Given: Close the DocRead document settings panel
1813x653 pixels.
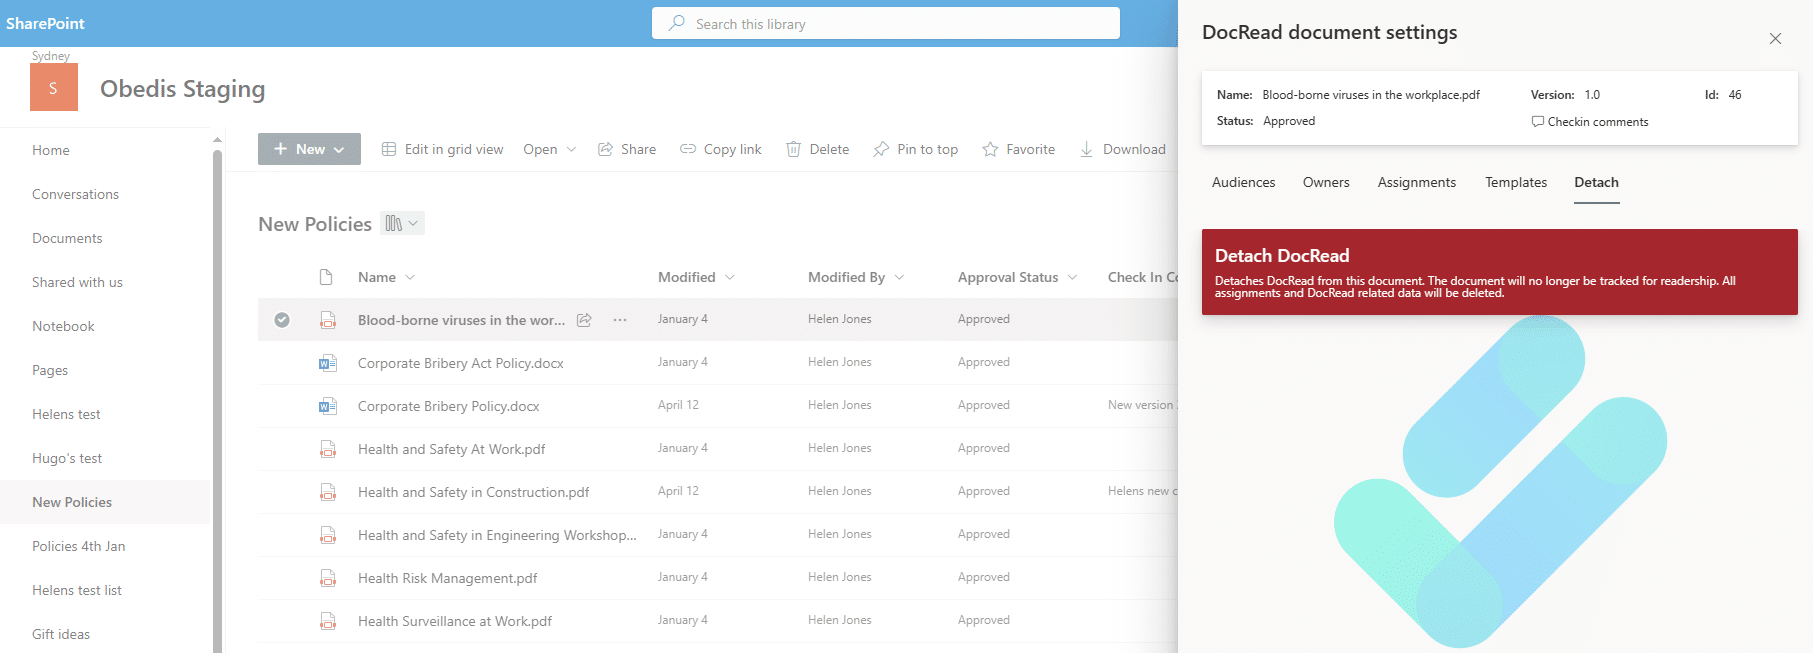Looking at the screenshot, I should (1775, 39).
